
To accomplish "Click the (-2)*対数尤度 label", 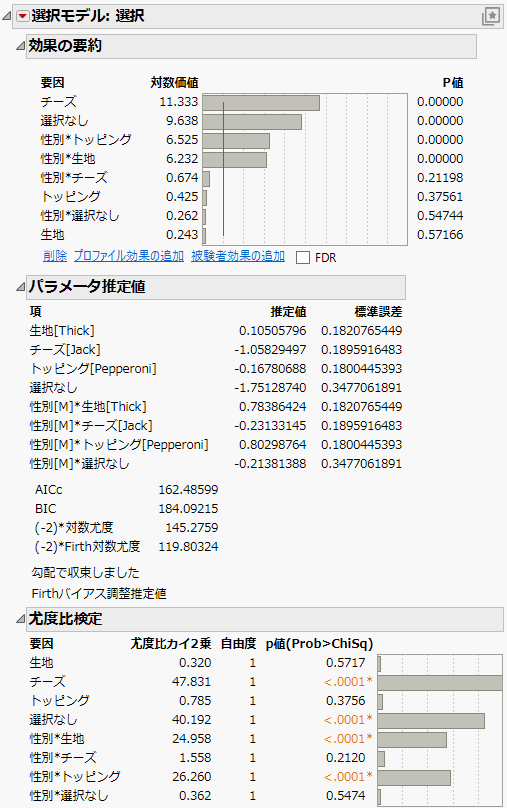I will click(x=74, y=528).
